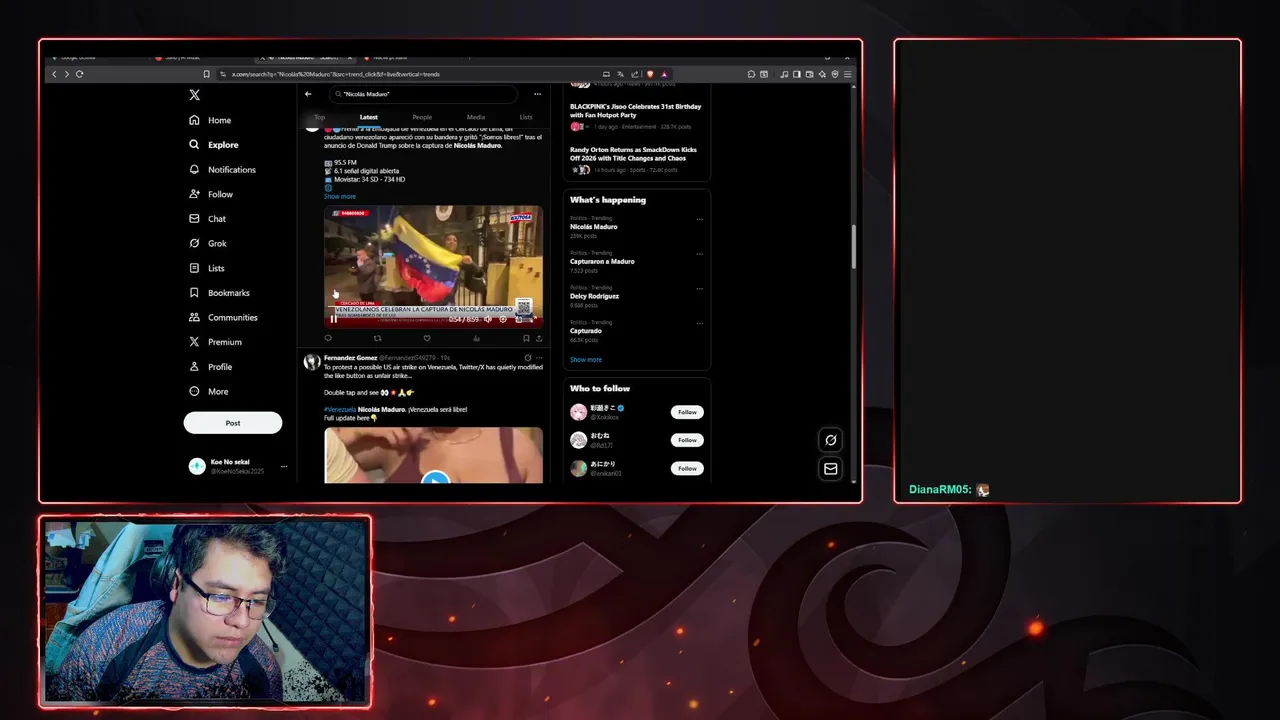Click the back arrow beside search box
The height and width of the screenshot is (720, 1280).
pyautogui.click(x=308, y=94)
